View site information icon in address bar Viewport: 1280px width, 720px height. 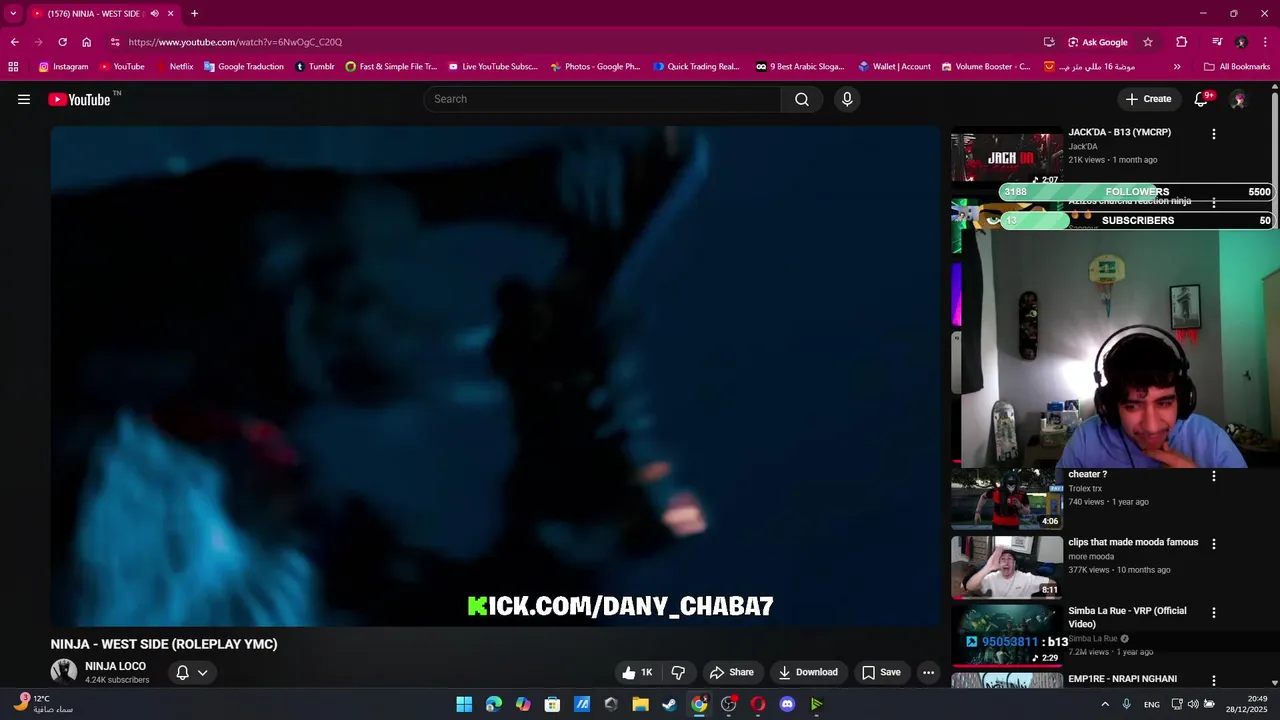pyautogui.click(x=115, y=42)
